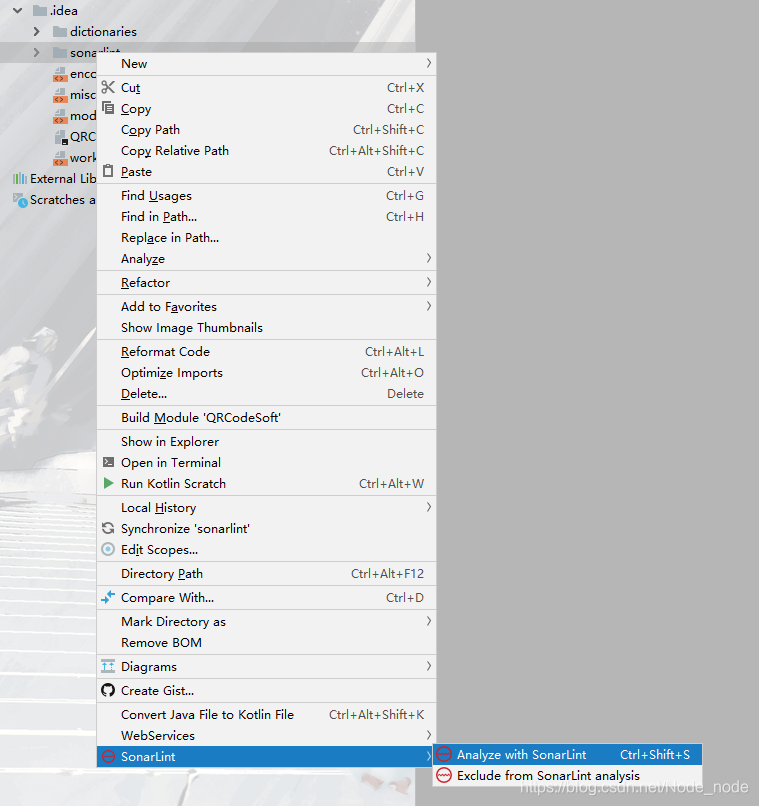Select the dictionaries tree item label
Viewport: 759px width, 806px height.
click(103, 31)
